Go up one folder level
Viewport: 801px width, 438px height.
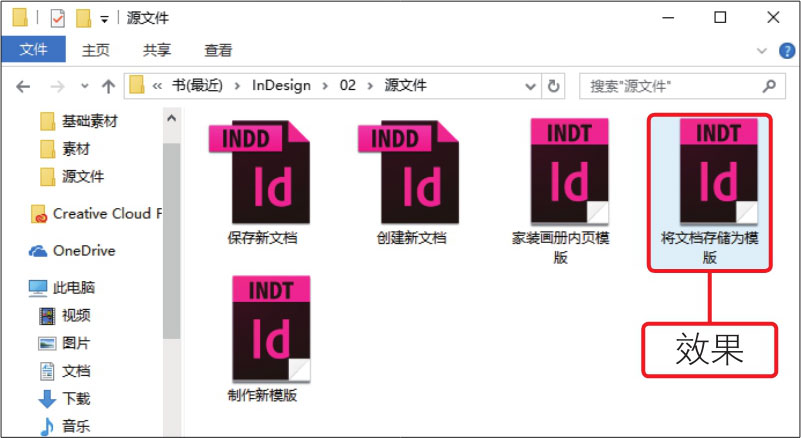tap(108, 86)
